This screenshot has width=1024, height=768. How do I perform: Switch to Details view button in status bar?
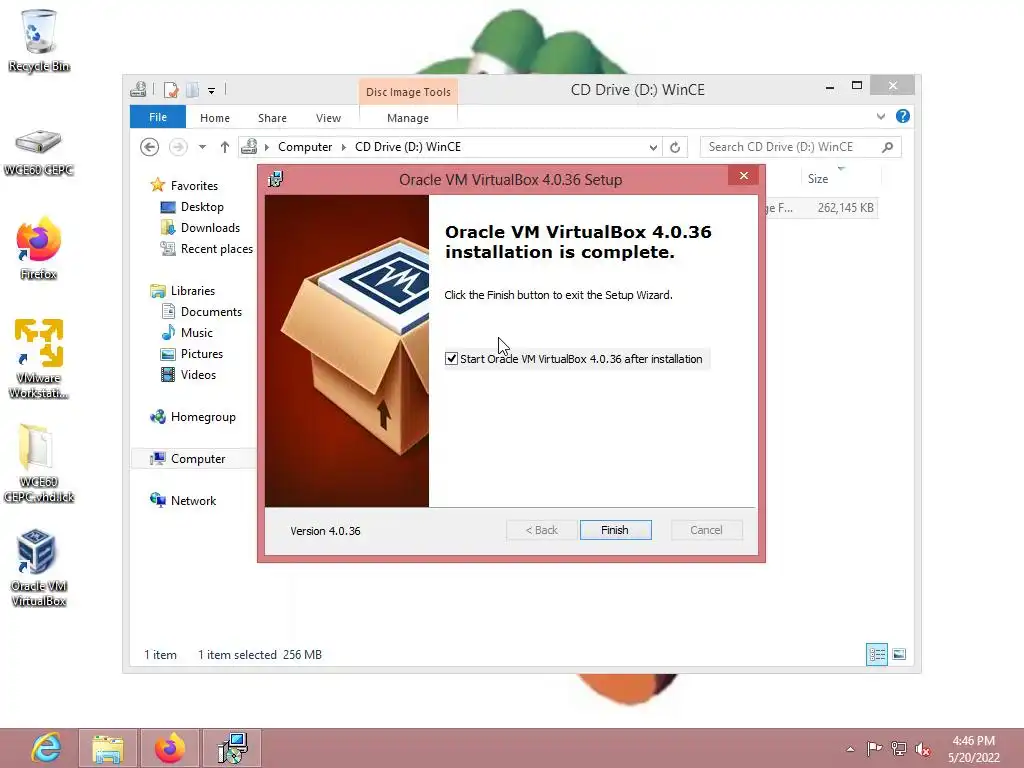point(876,654)
